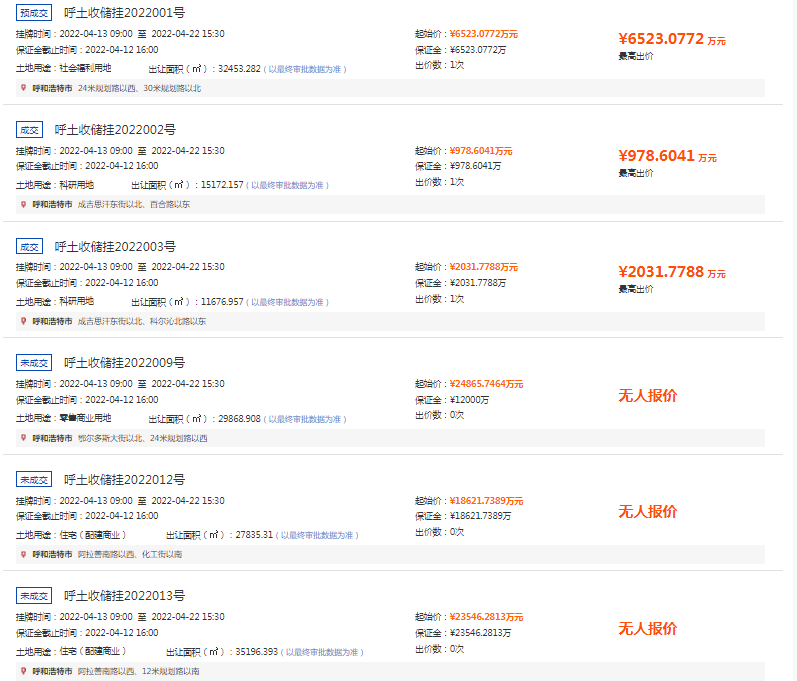Click 未成交 badge beside 2022009号

click(x=33, y=363)
